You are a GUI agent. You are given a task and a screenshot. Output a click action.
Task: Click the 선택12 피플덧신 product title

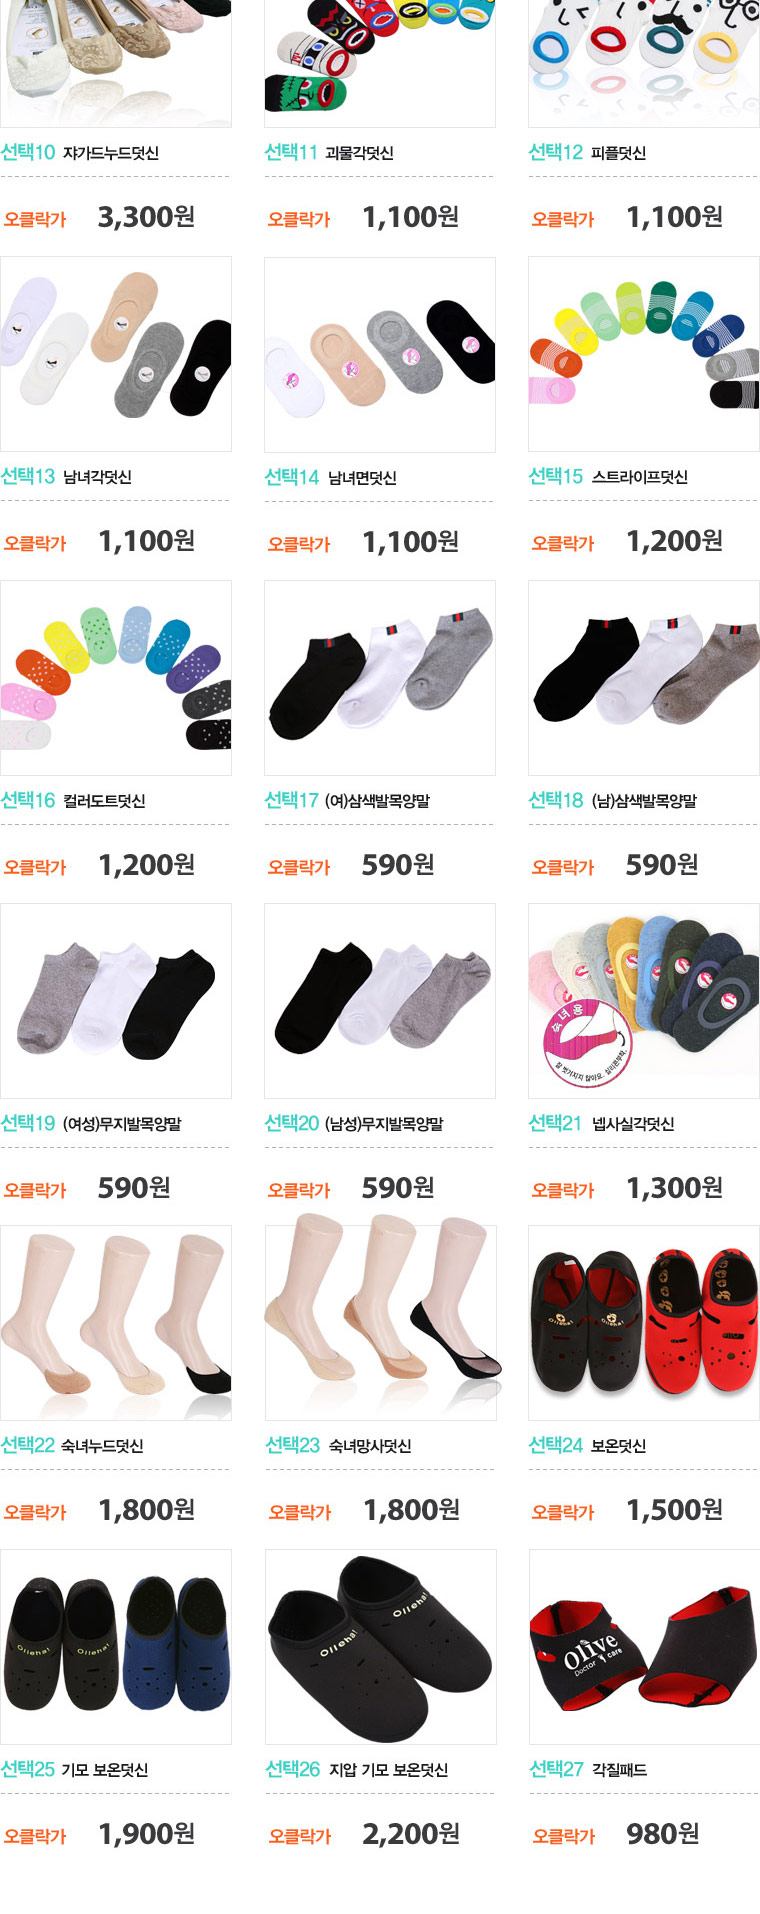(587, 152)
